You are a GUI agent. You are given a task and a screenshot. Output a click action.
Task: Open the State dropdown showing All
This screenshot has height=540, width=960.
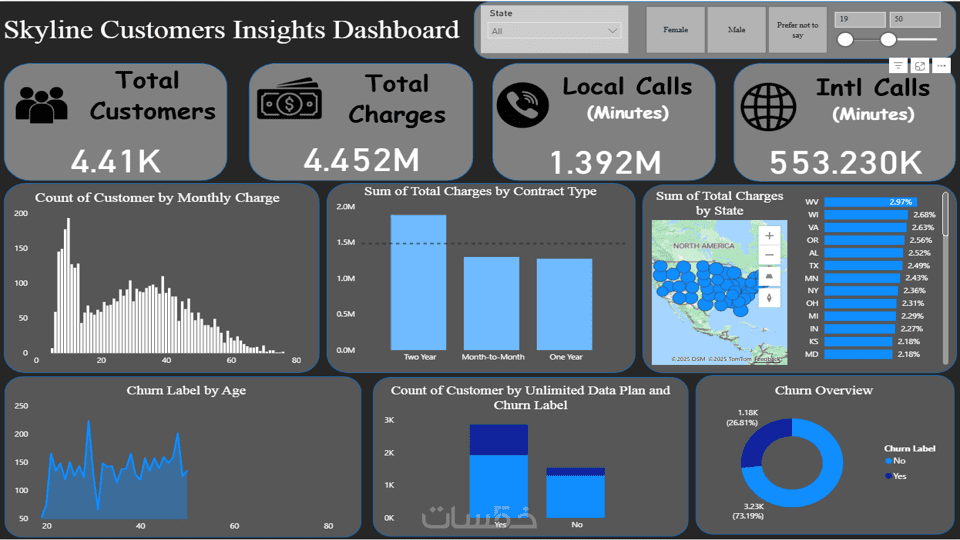554,31
